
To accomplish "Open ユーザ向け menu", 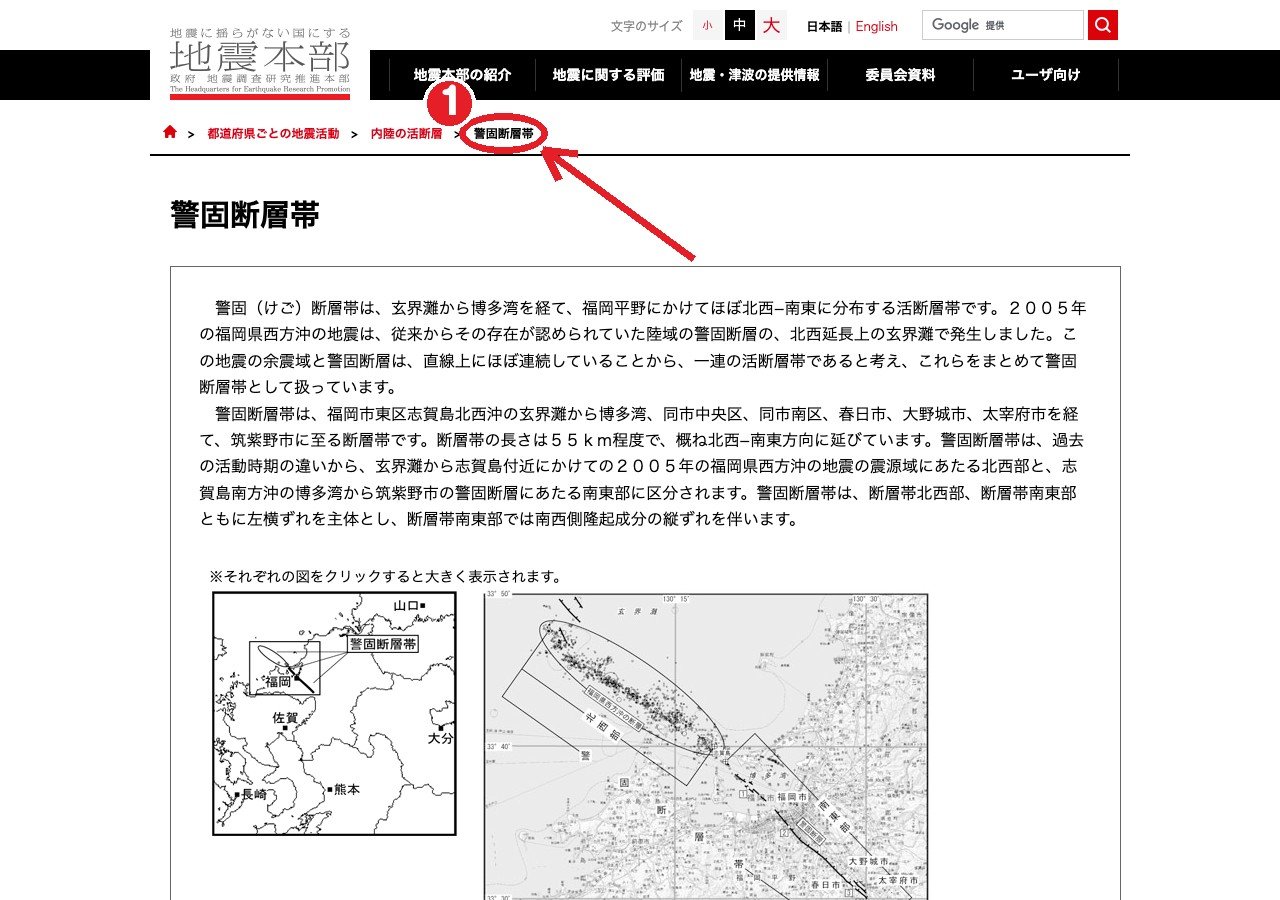I will pyautogui.click(x=1046, y=75).
